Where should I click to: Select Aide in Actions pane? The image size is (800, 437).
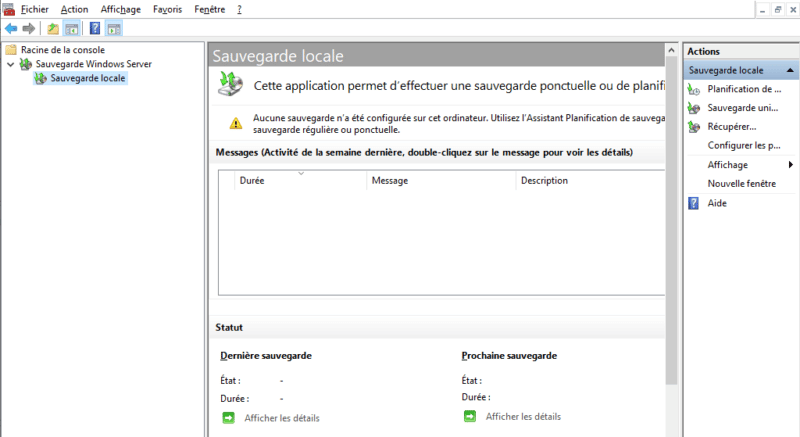717,203
